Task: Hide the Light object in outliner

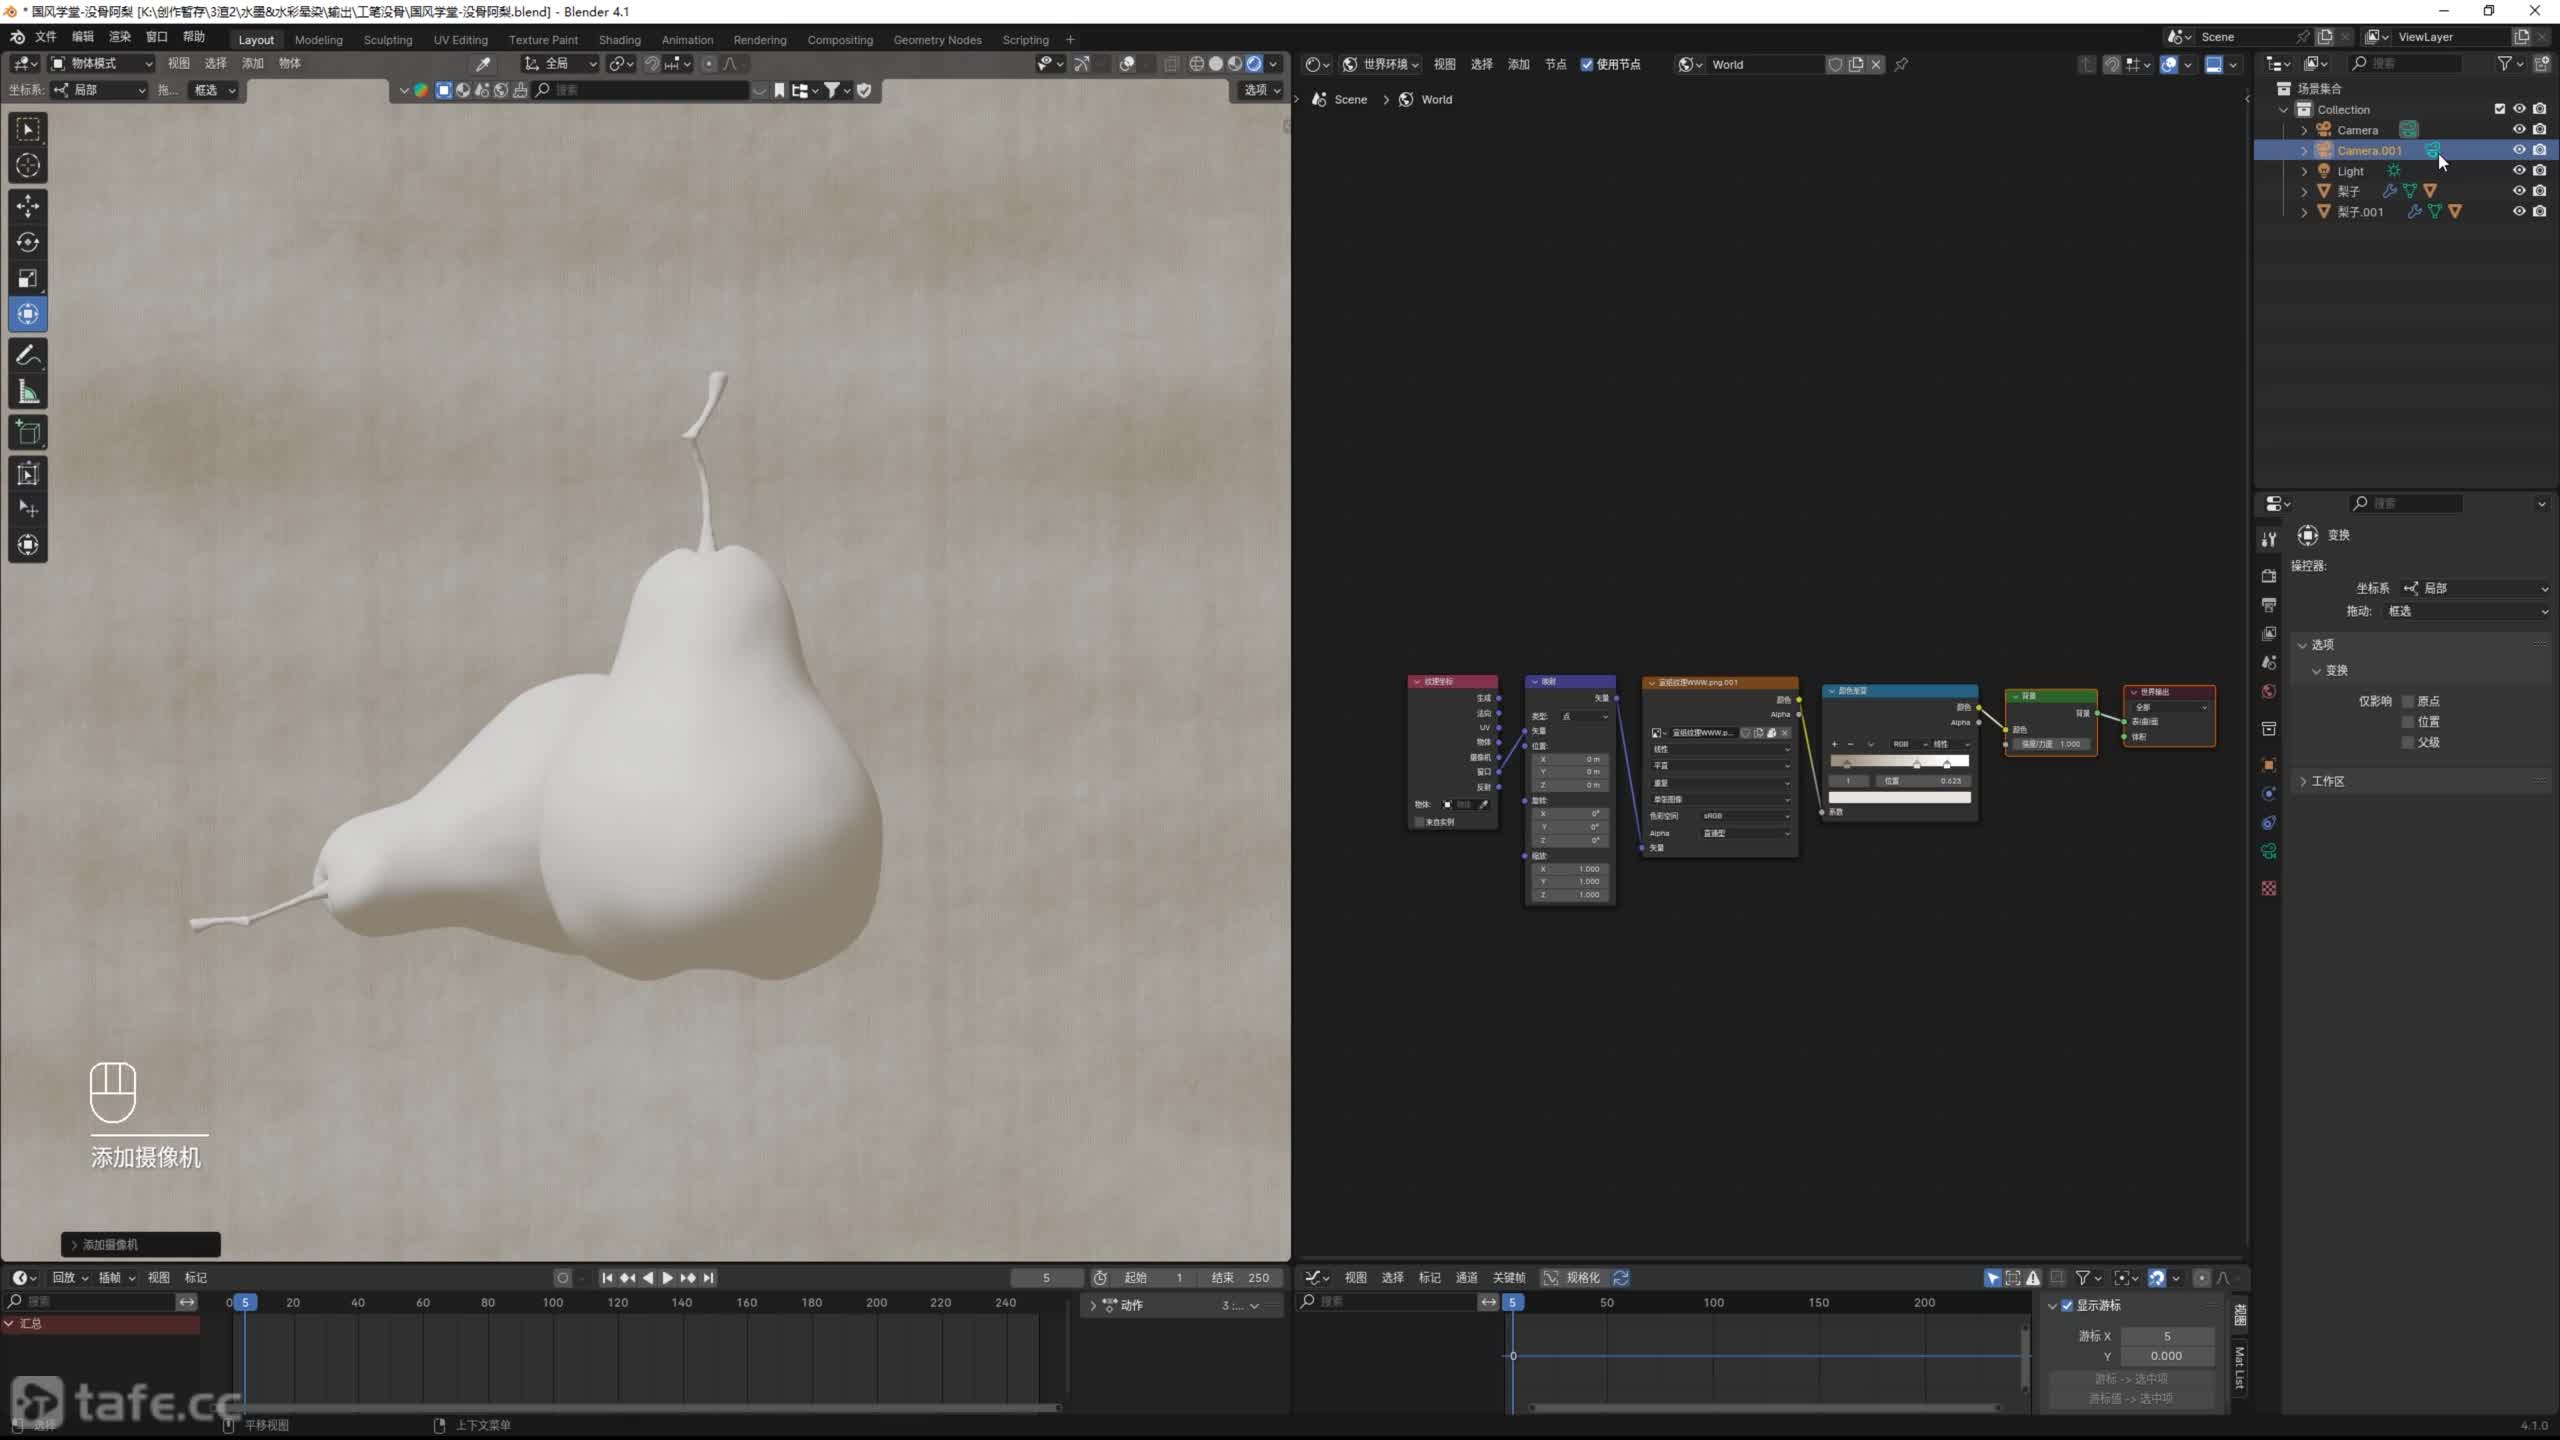Action: 2519,171
